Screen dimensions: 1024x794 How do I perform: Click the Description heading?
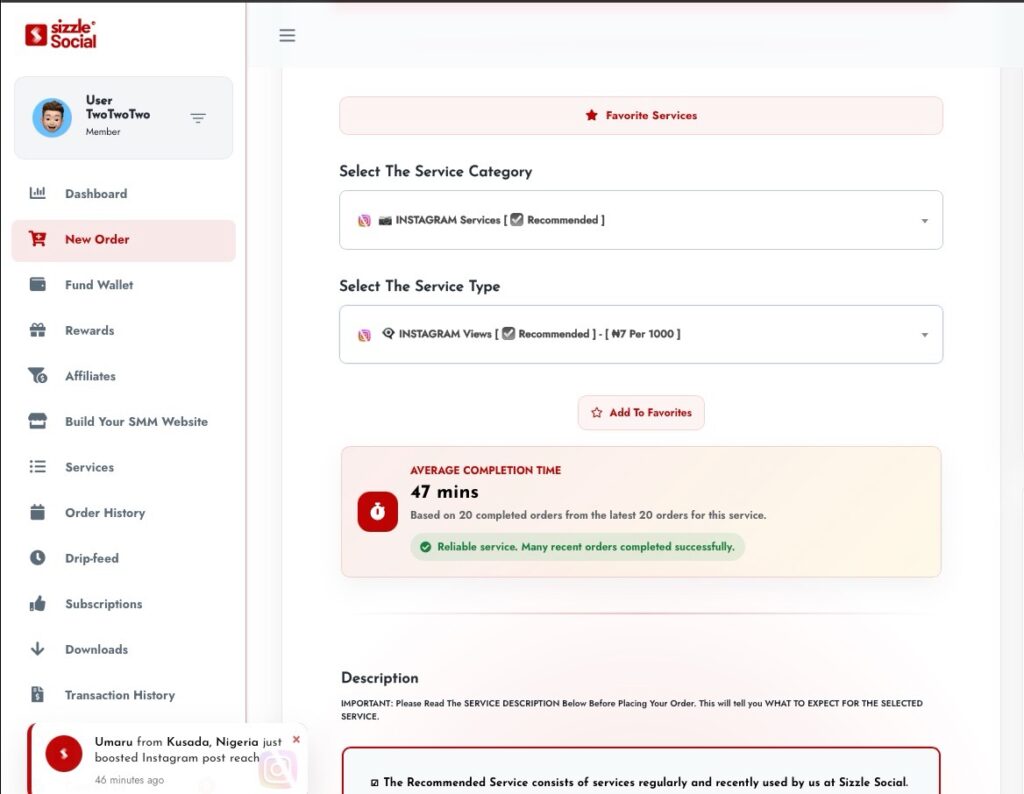pos(379,678)
